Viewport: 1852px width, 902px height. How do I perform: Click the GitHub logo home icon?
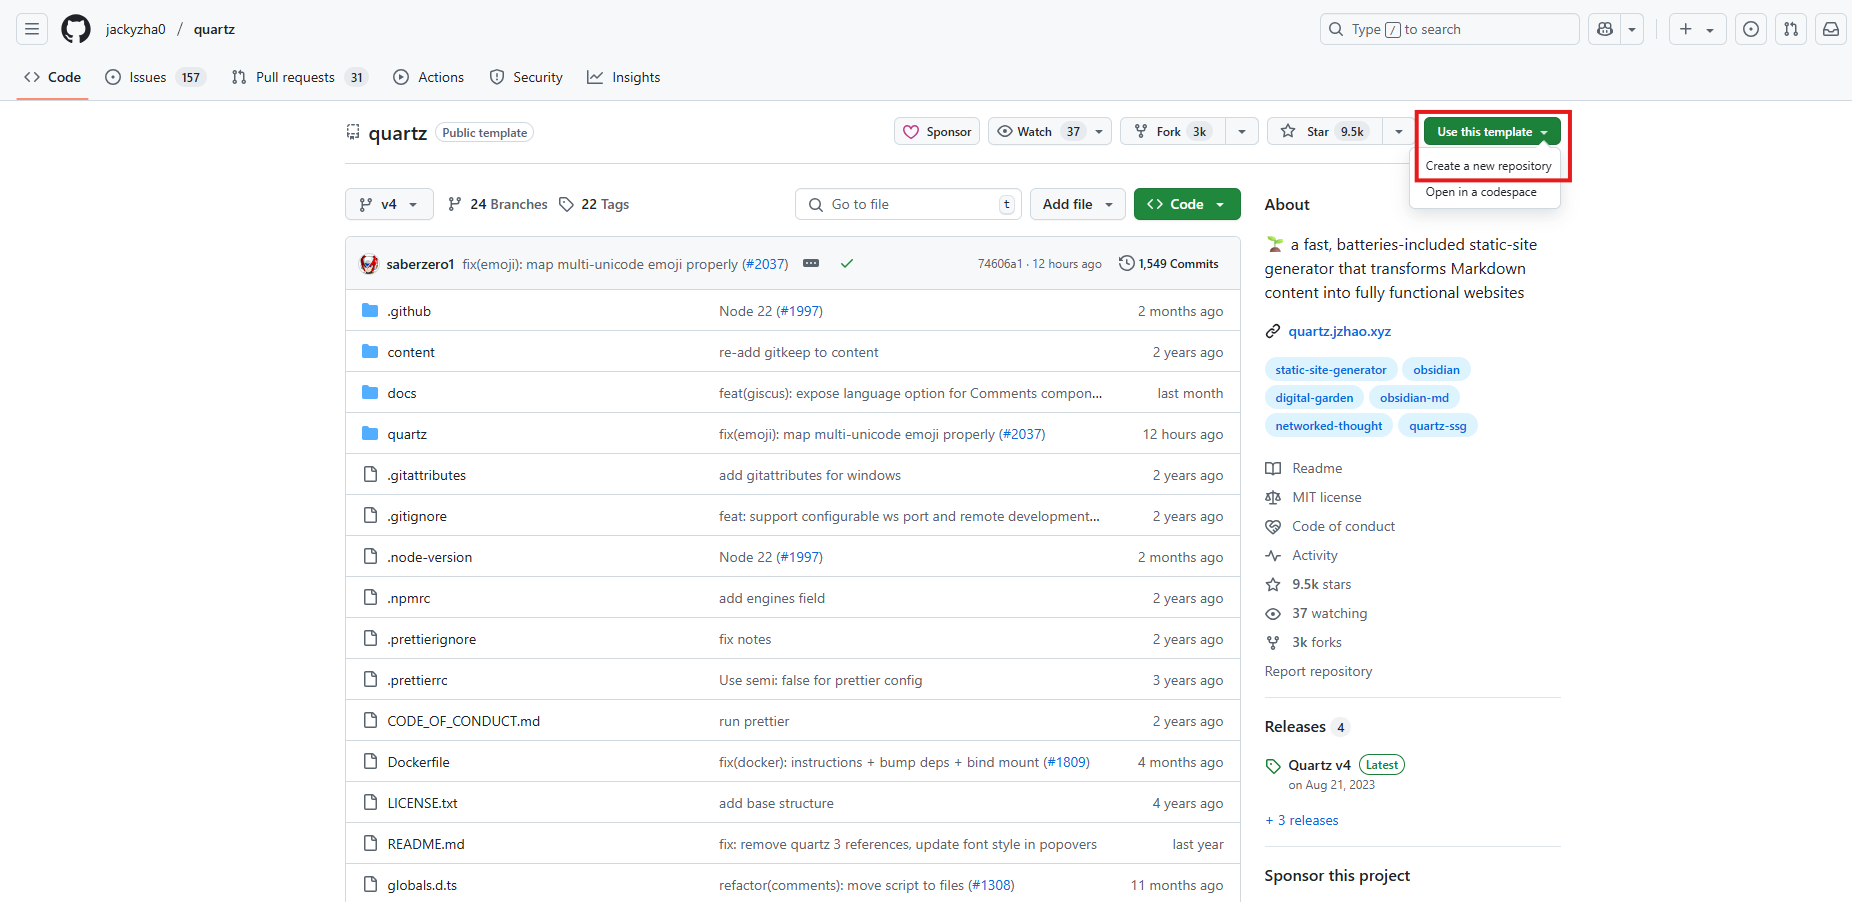[x=76, y=29]
